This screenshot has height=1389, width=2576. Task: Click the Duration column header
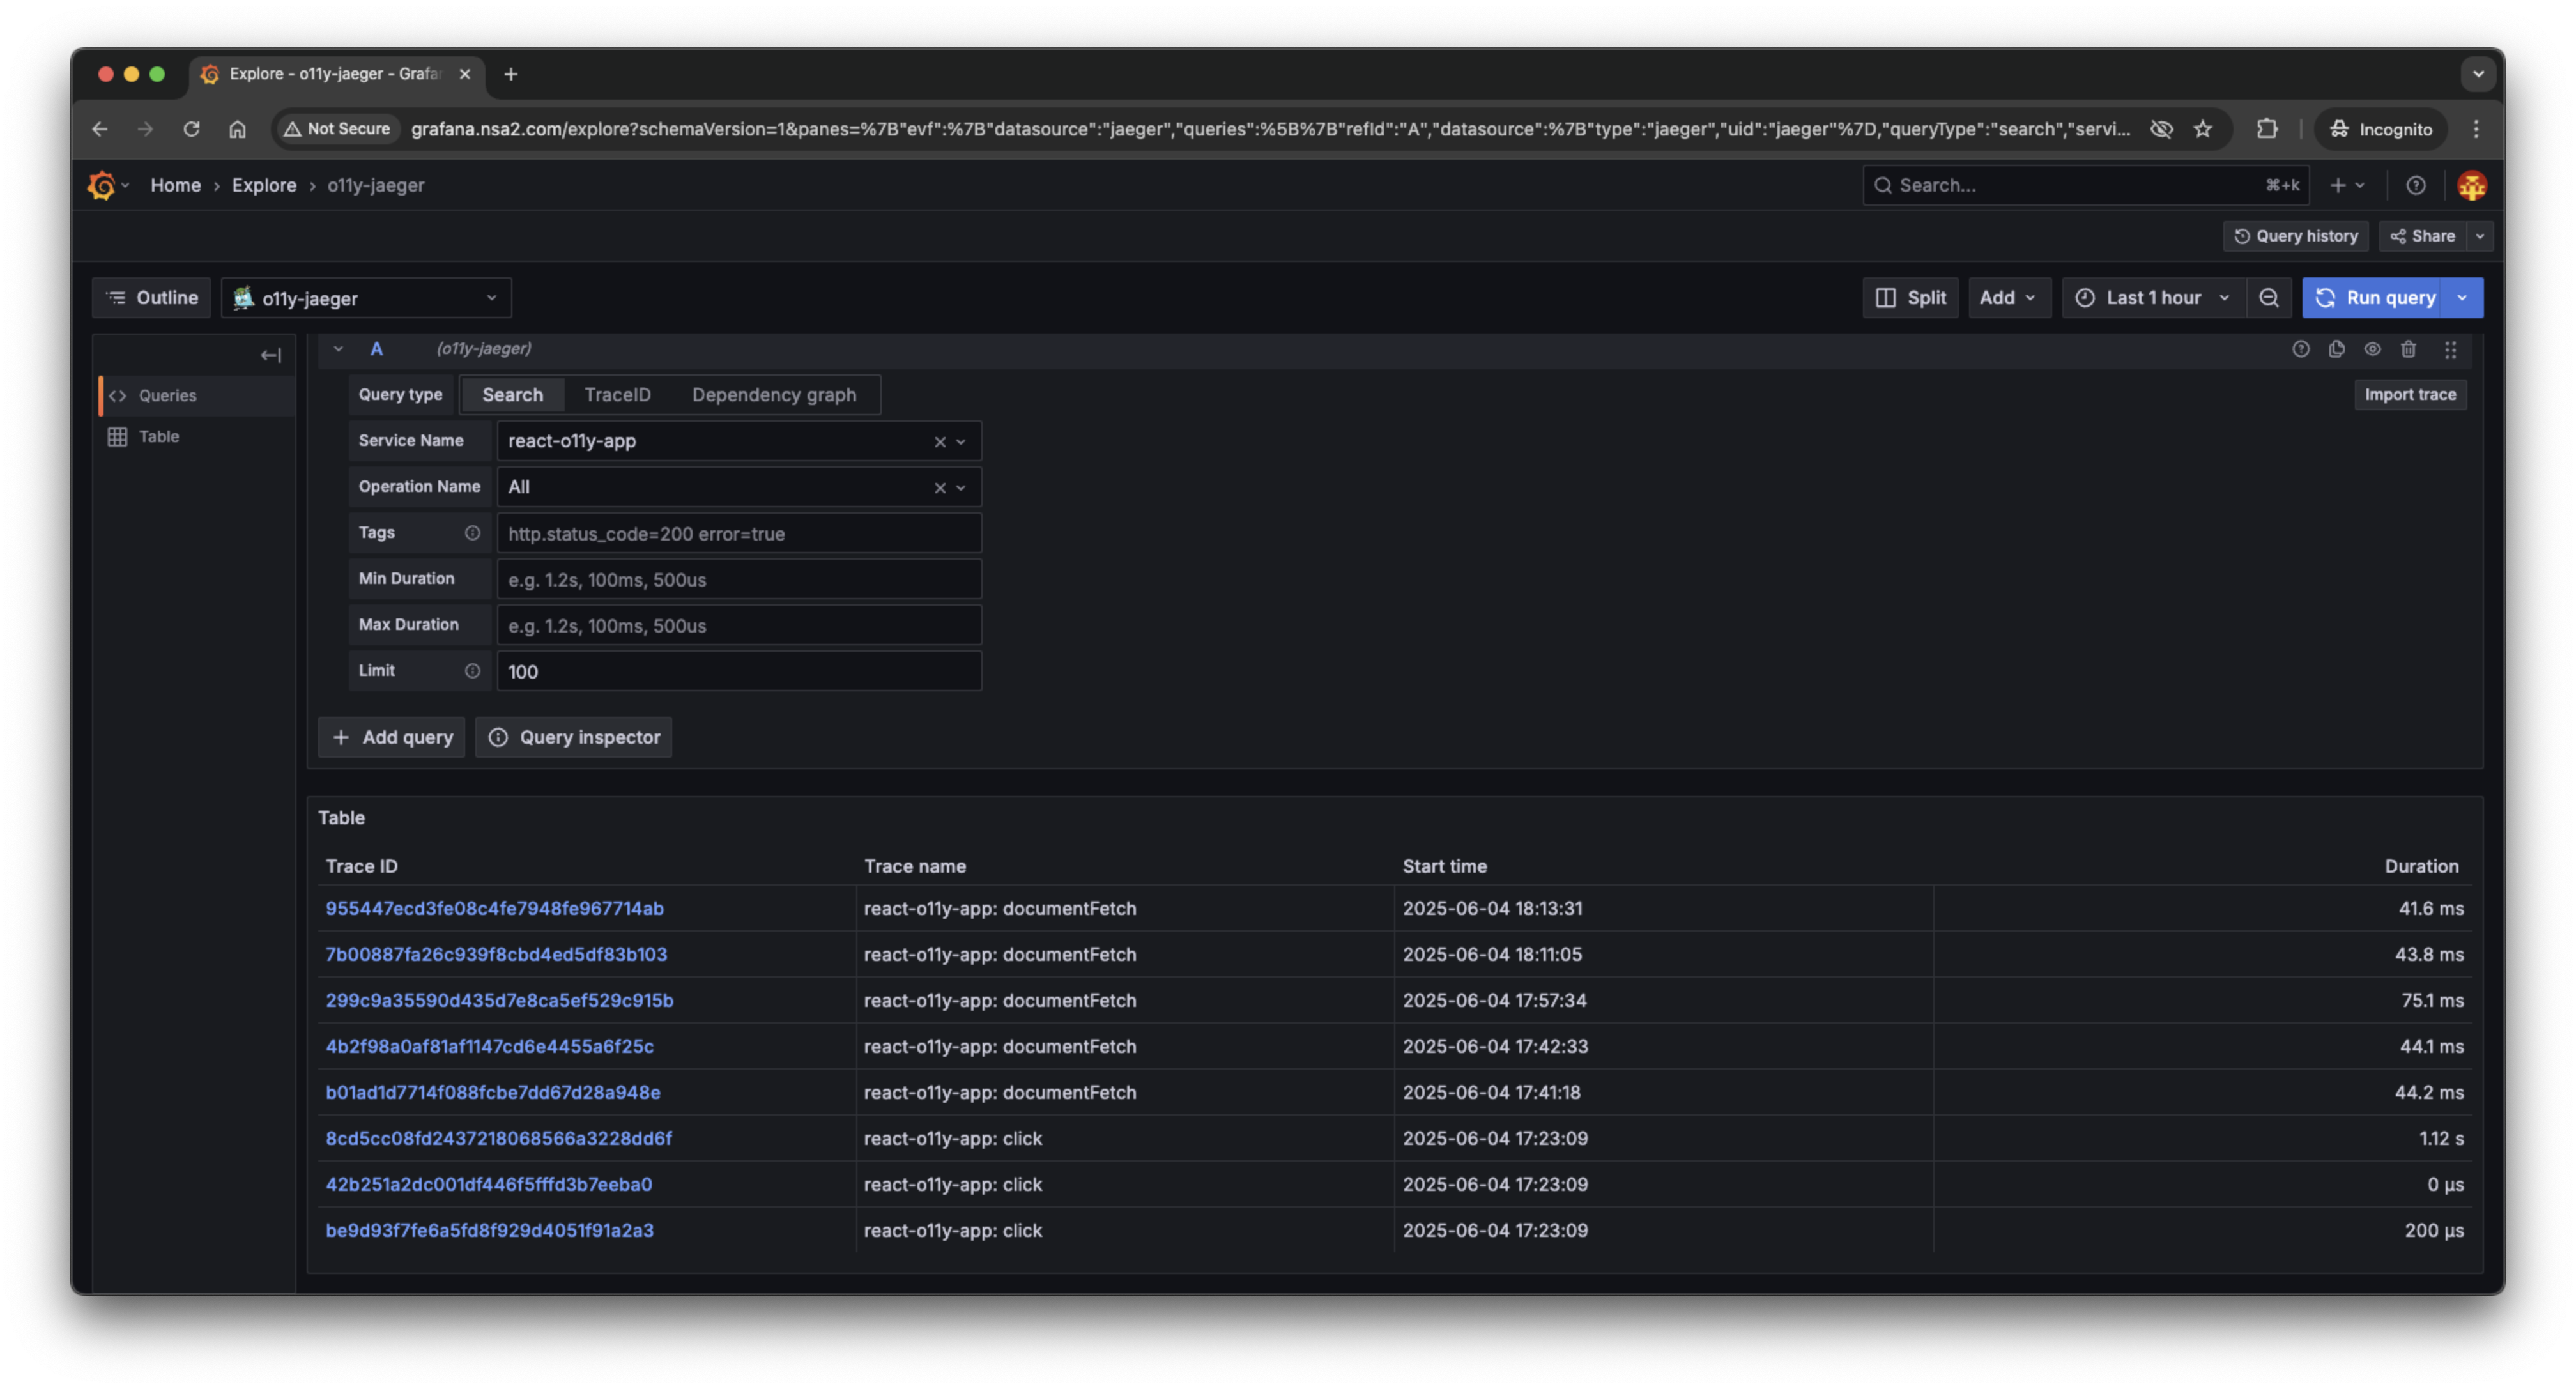tap(2421, 866)
